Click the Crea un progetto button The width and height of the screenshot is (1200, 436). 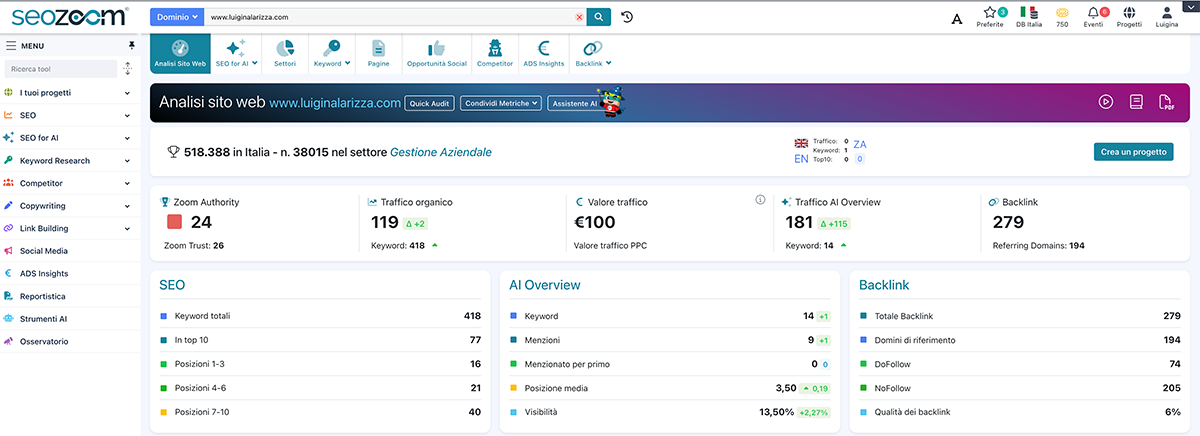pos(1133,152)
